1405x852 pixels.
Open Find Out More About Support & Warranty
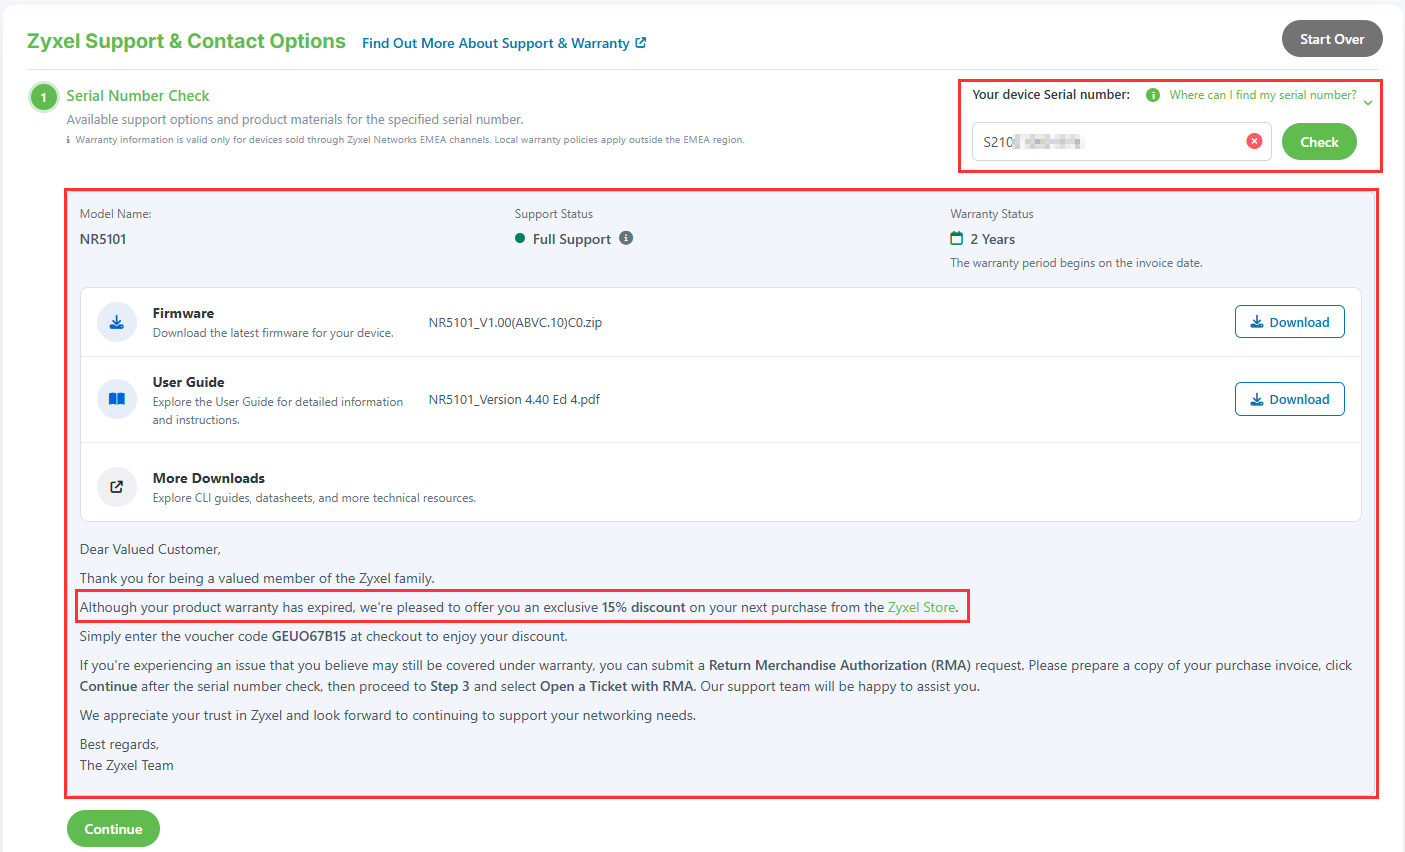[x=504, y=43]
